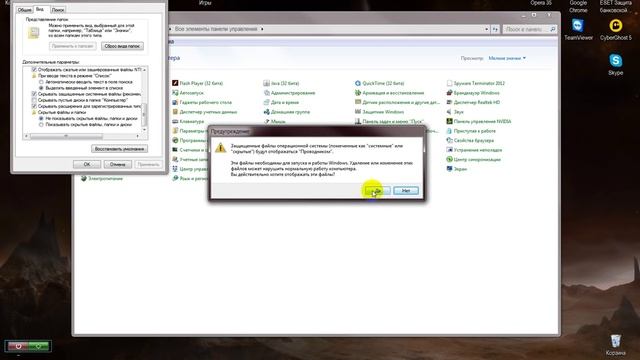640x360 pixels.
Task: Open Панель управления NVIDIA icon
Action: click(x=479, y=122)
